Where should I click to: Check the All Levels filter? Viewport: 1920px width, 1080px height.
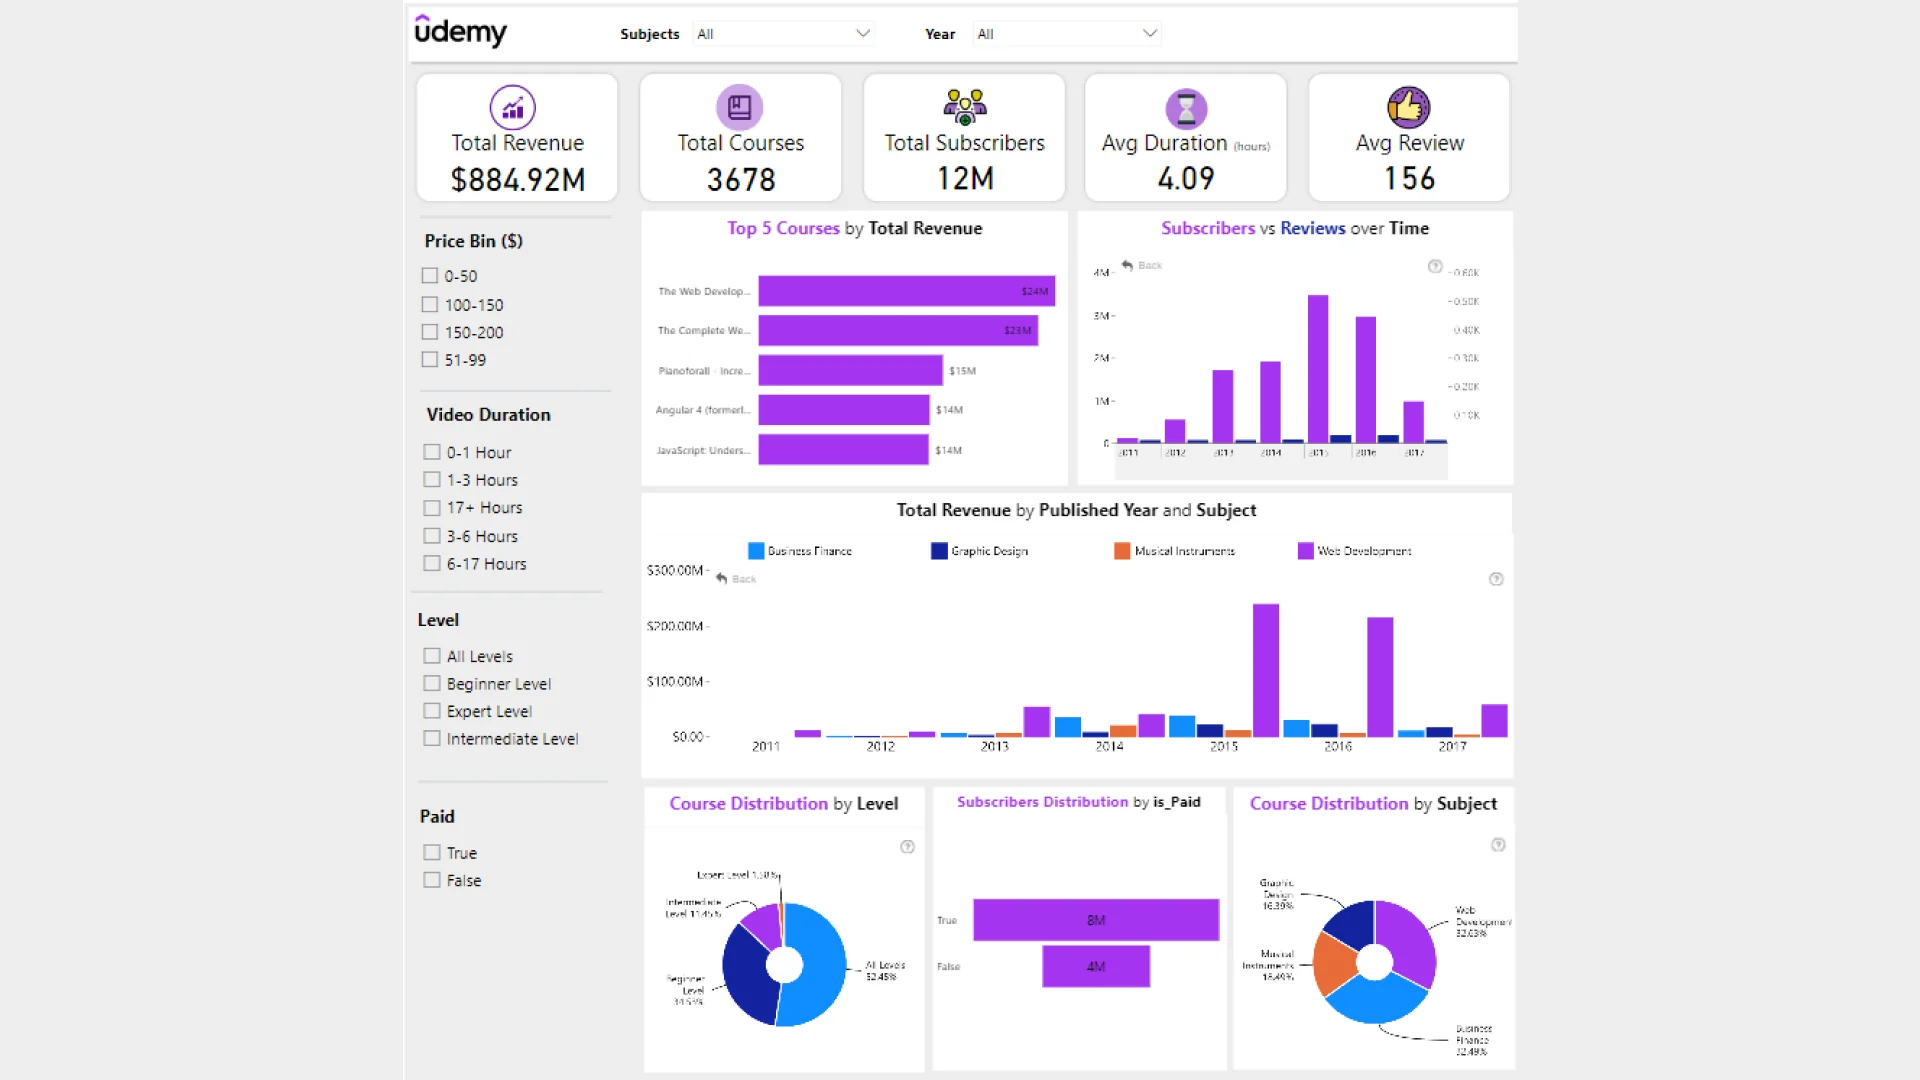[432, 656]
